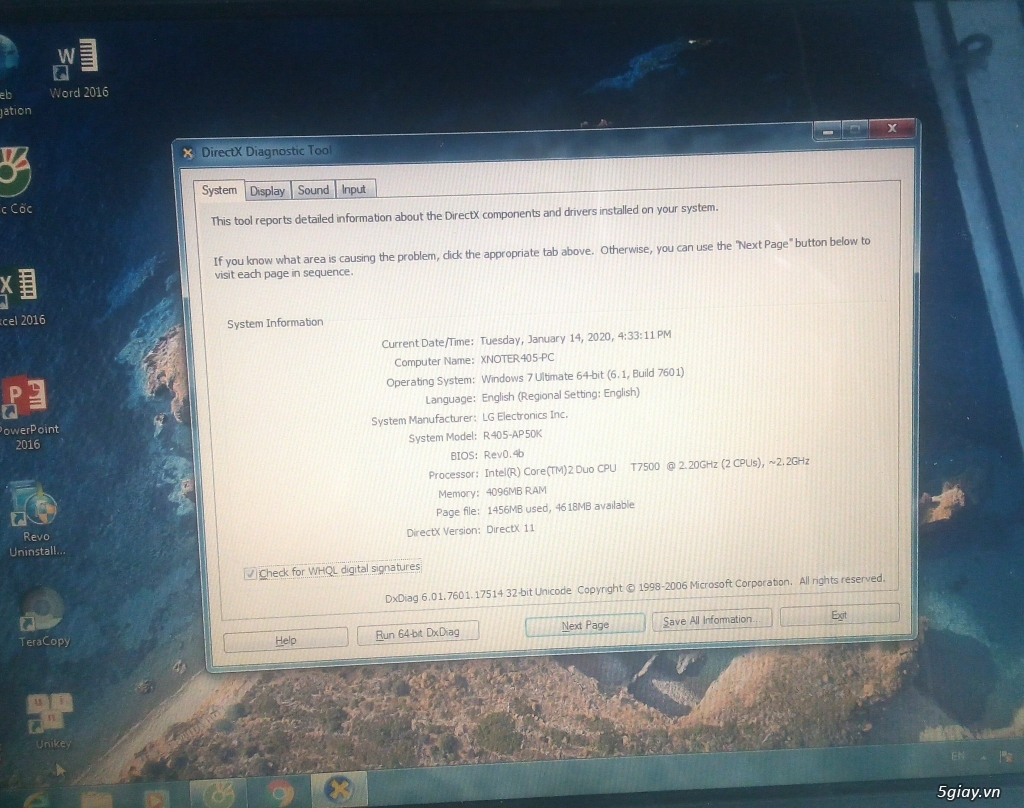Launch the TeraCopy desktop shortcut
Image resolution: width=1024 pixels, height=808 pixels.
click(x=43, y=617)
